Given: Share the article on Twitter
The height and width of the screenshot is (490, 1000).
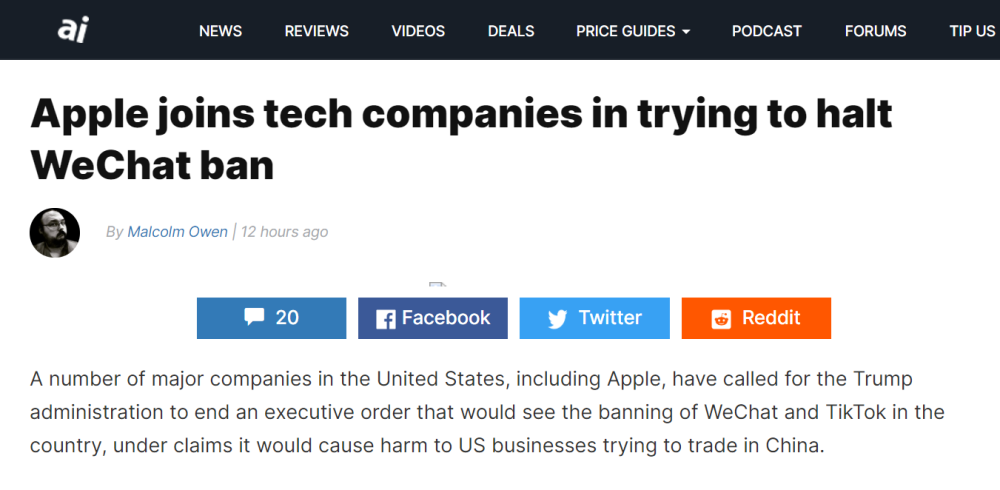Looking at the screenshot, I should (x=594, y=318).
